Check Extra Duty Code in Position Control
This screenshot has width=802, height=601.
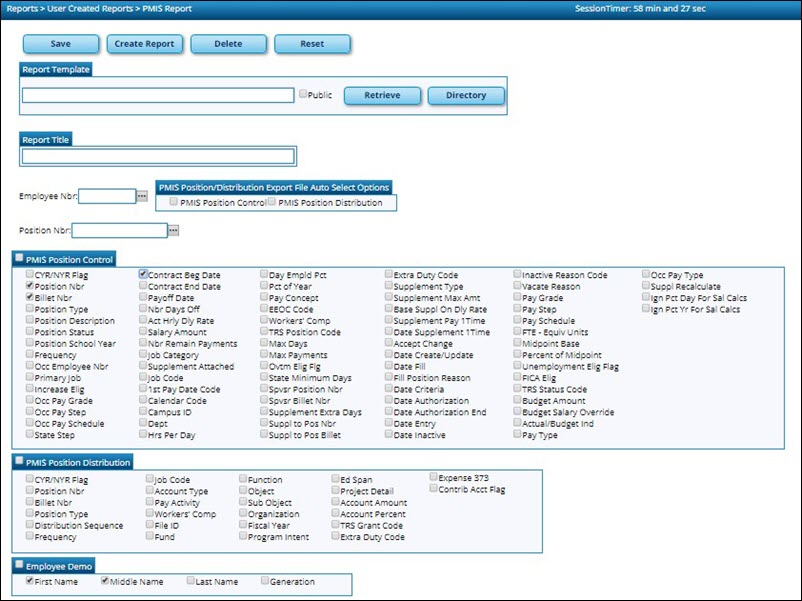(x=389, y=274)
